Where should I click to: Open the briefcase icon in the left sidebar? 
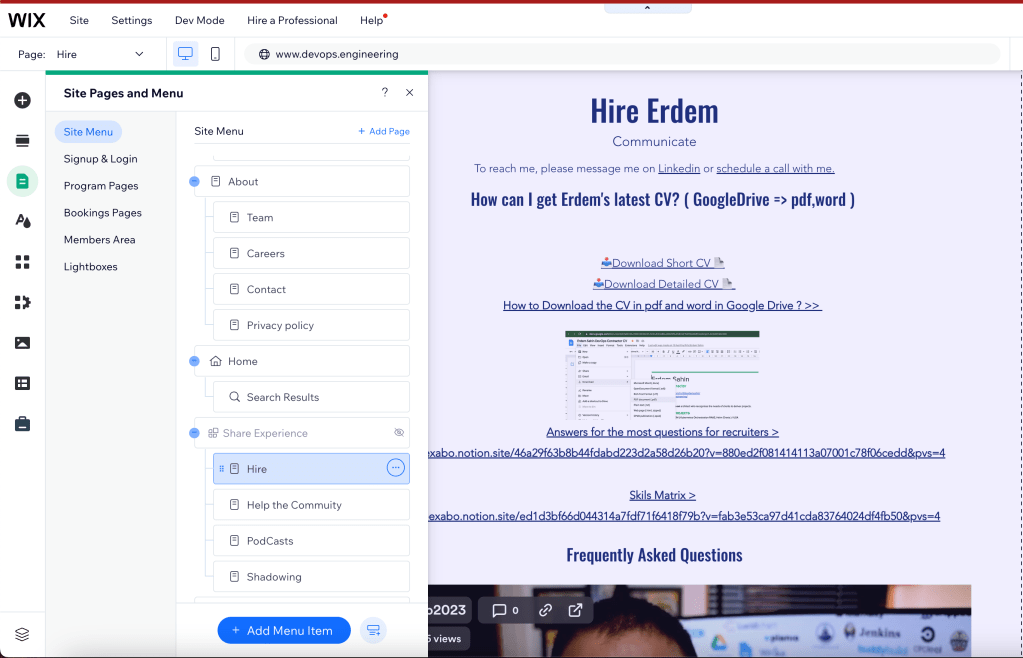[x=22, y=424]
